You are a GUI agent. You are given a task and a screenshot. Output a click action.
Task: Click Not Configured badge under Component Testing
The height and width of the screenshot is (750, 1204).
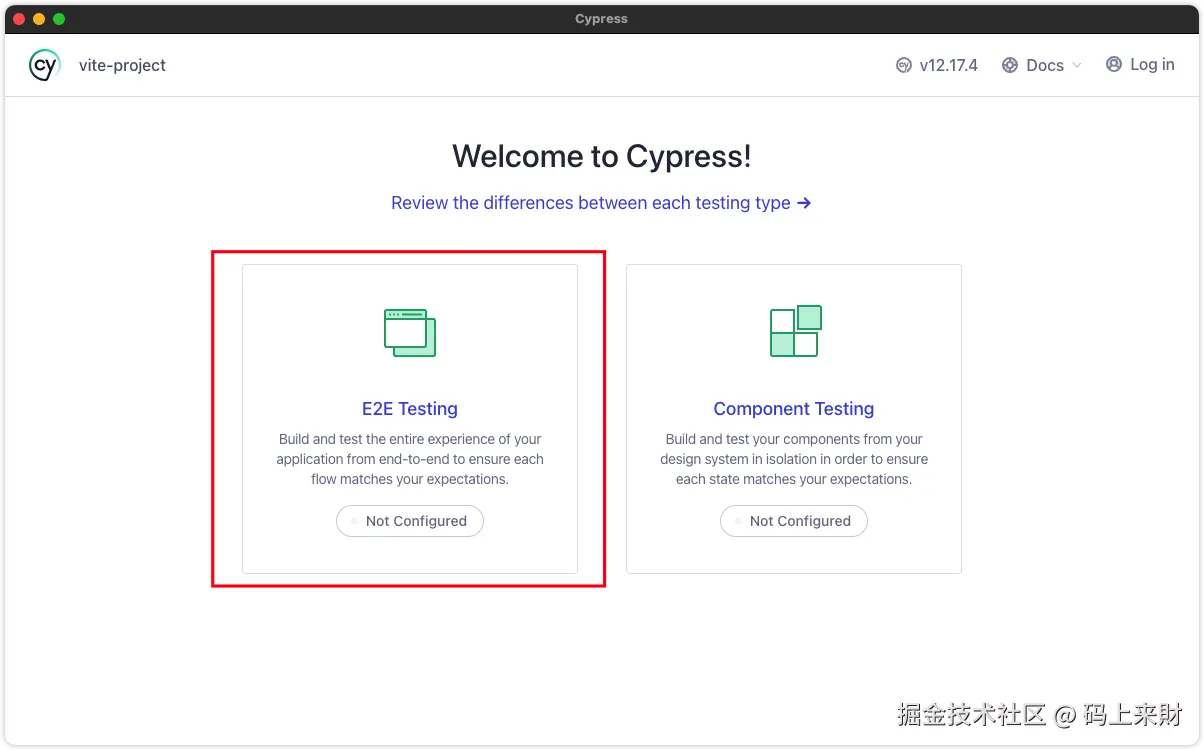(x=794, y=521)
